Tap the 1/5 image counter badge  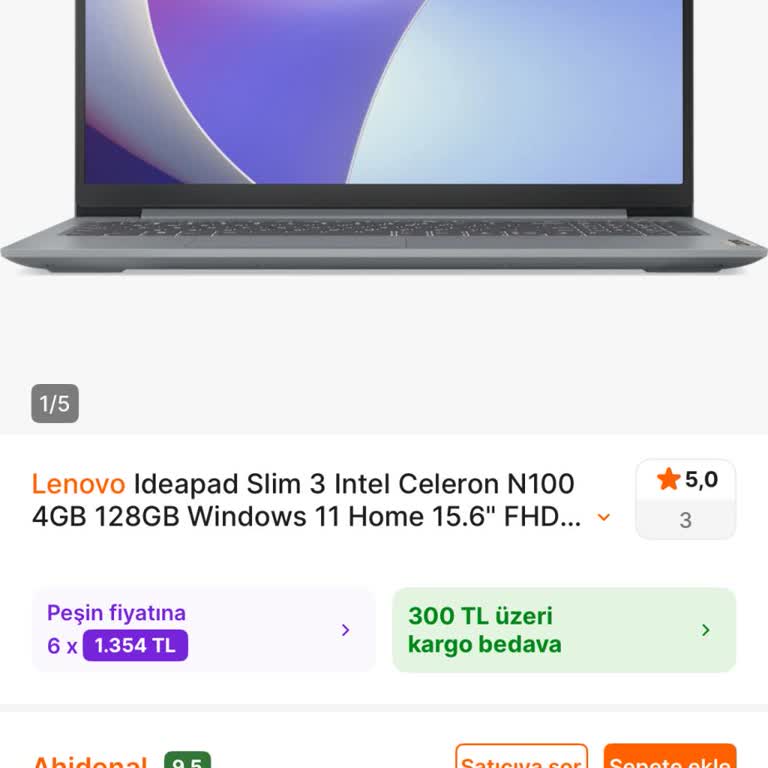pos(55,404)
